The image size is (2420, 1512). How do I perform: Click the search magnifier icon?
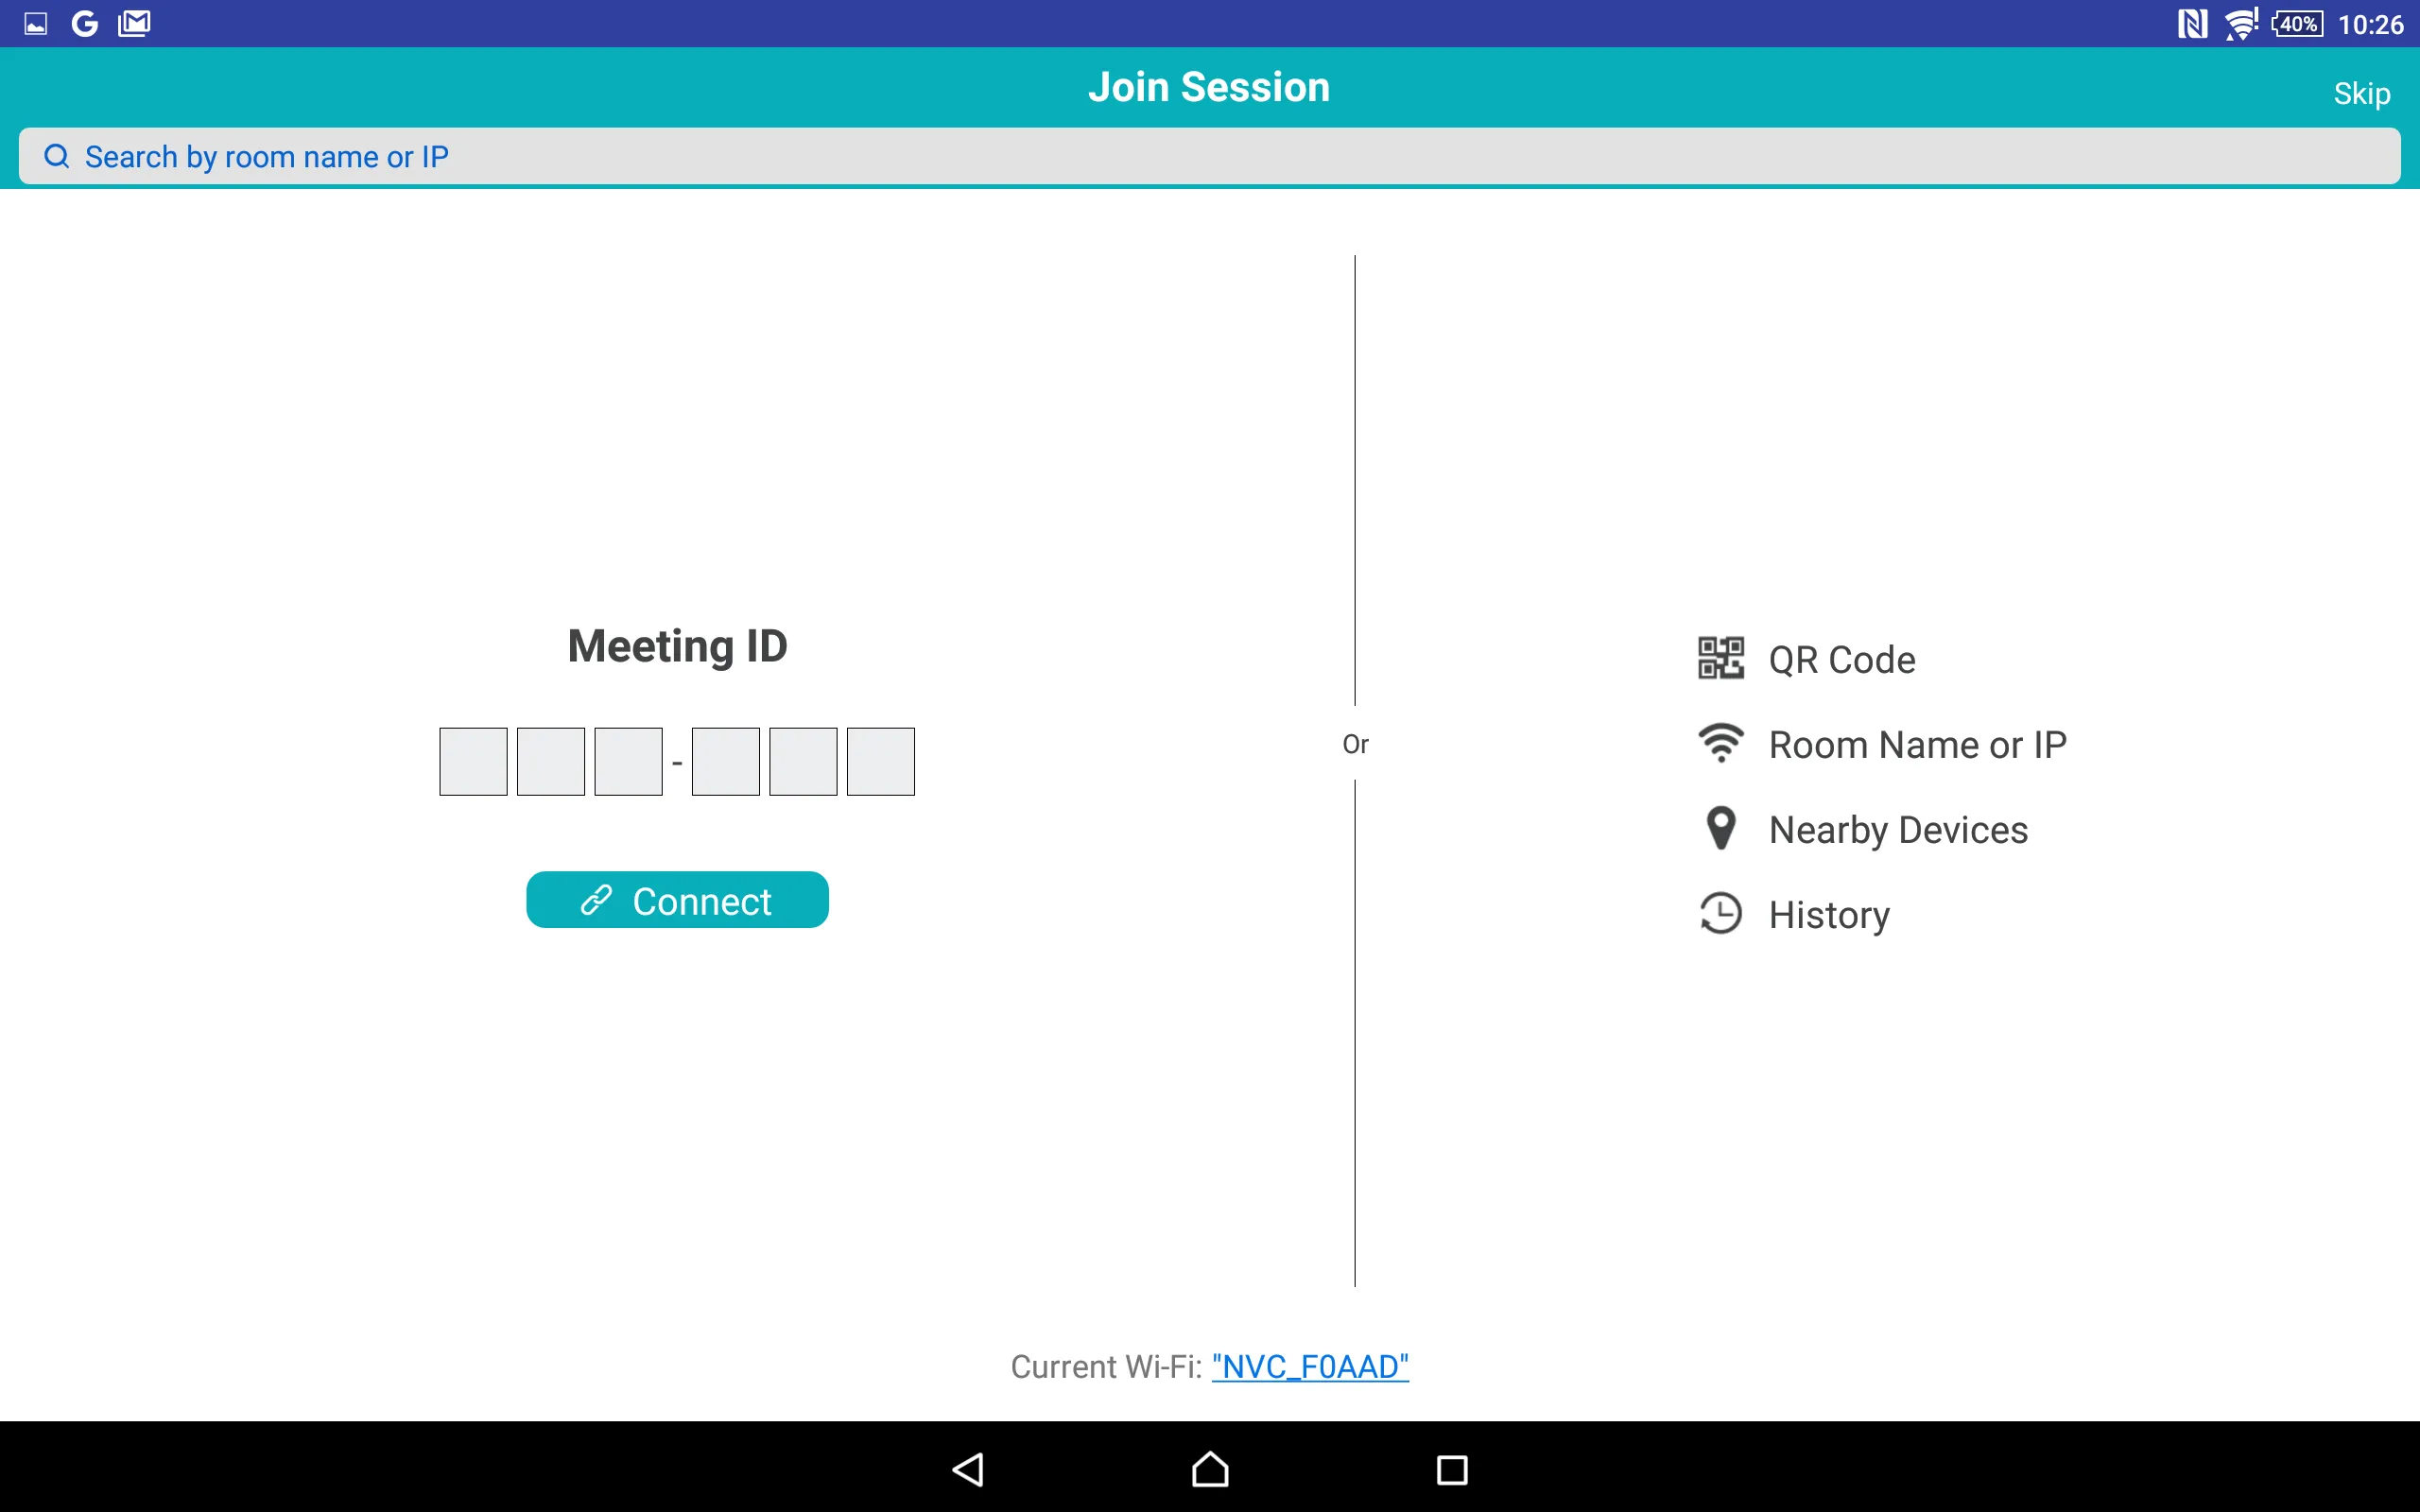click(56, 155)
